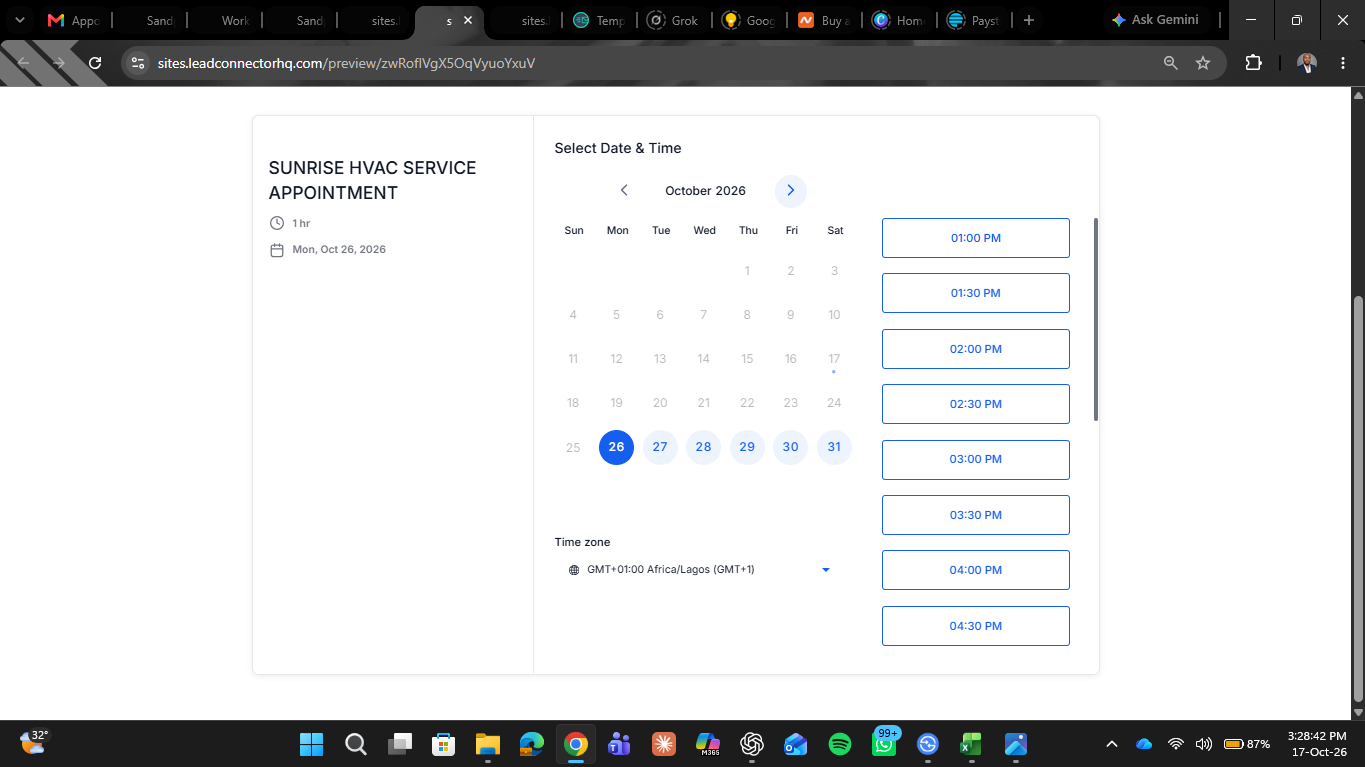The width and height of the screenshot is (1365, 767).
Task: Open ChatGPT app from the taskbar
Action: click(x=752, y=744)
